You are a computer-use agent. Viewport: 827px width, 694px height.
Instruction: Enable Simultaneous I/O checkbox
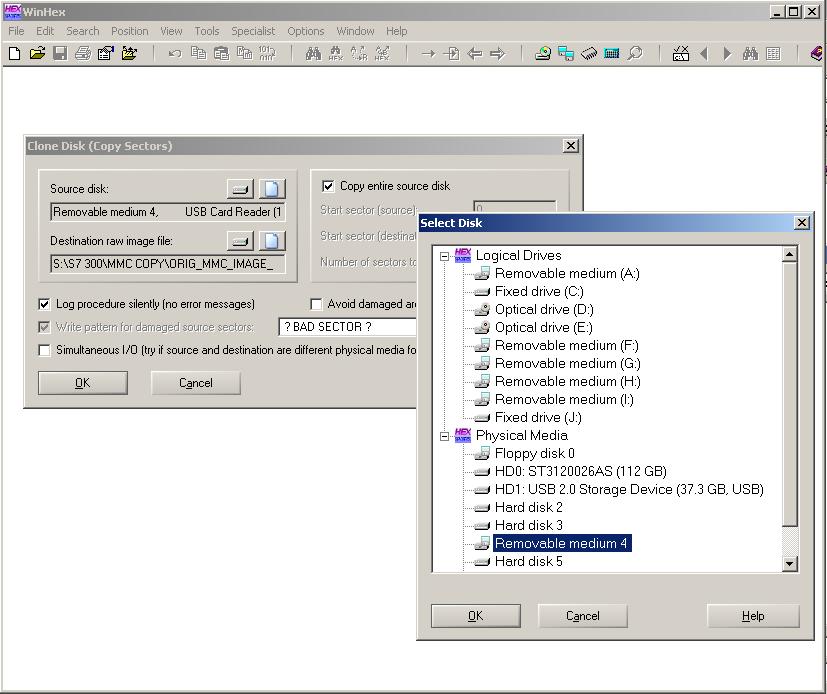(44, 350)
